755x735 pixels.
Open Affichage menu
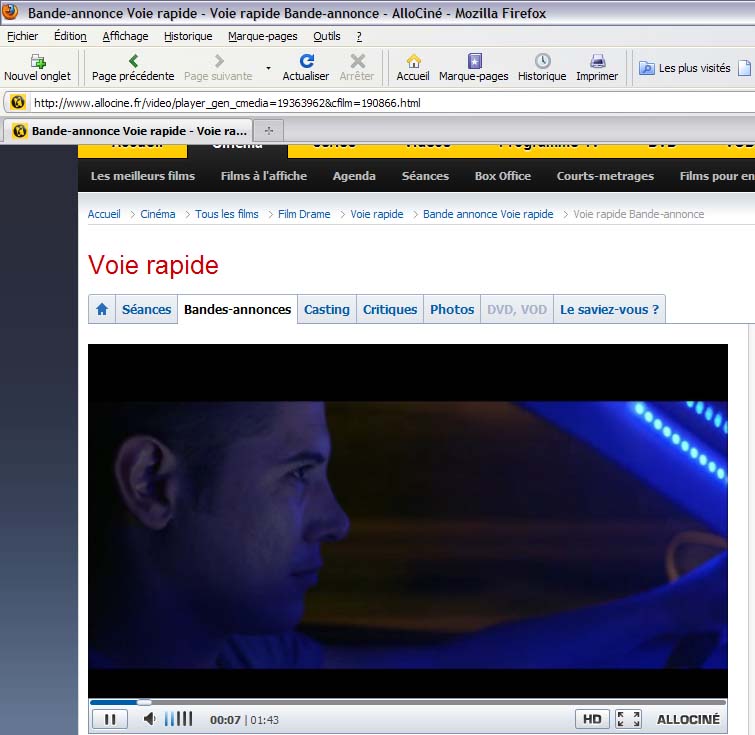coord(125,36)
